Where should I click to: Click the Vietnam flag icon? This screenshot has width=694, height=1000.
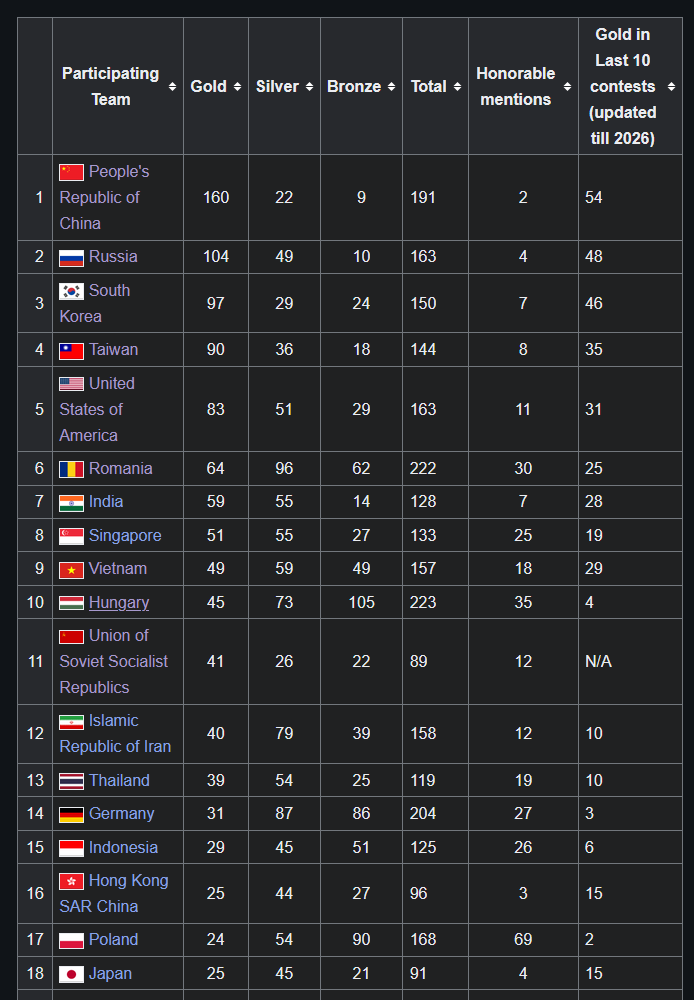click(x=71, y=570)
